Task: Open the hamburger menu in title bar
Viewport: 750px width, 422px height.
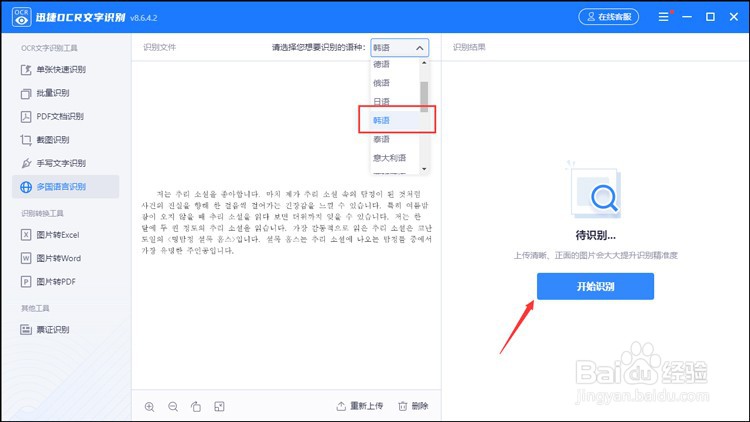Action: pyautogui.click(x=663, y=17)
